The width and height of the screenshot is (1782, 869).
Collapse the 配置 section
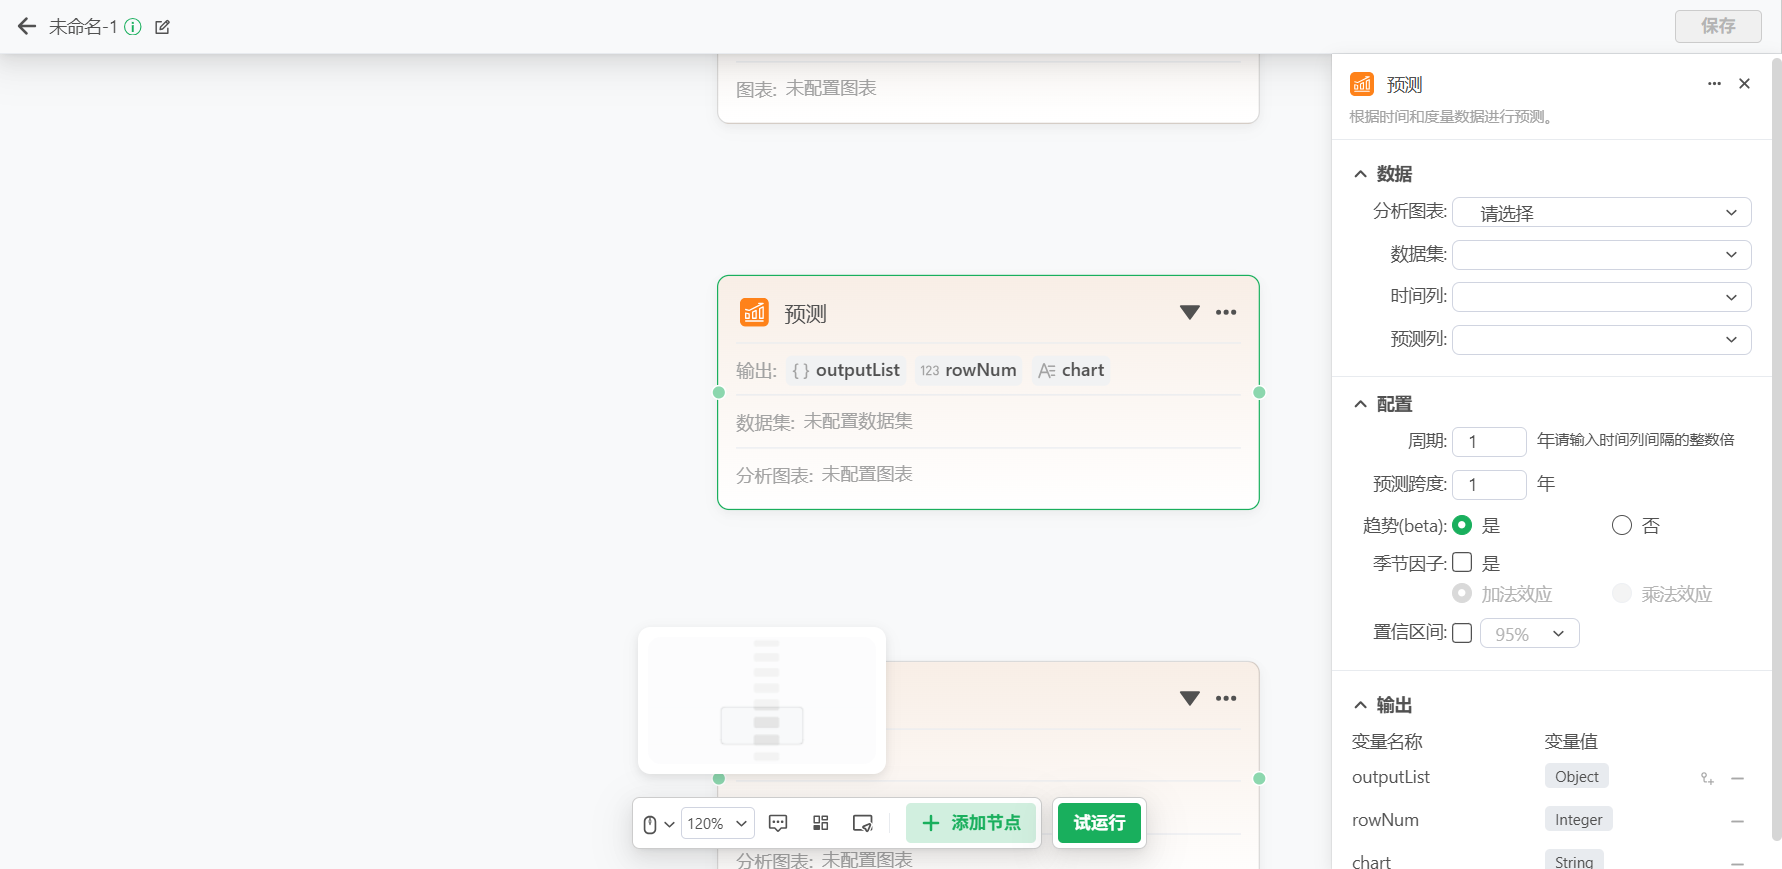(1360, 404)
